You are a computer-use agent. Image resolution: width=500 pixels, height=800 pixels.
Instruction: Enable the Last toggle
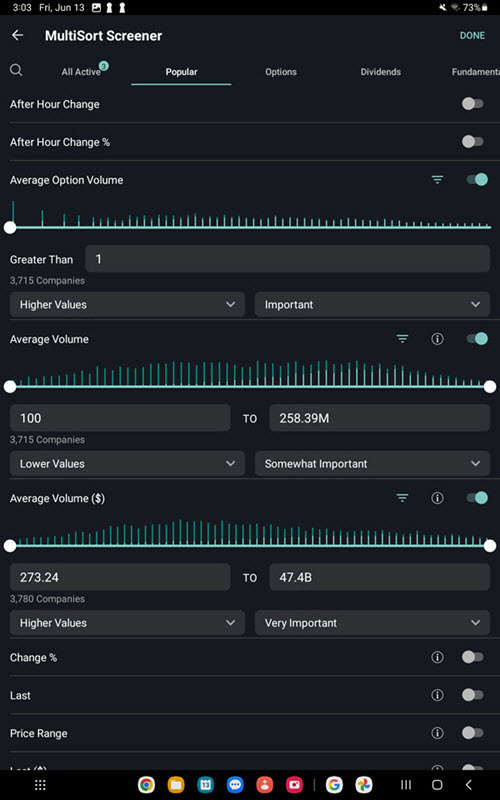pos(472,695)
